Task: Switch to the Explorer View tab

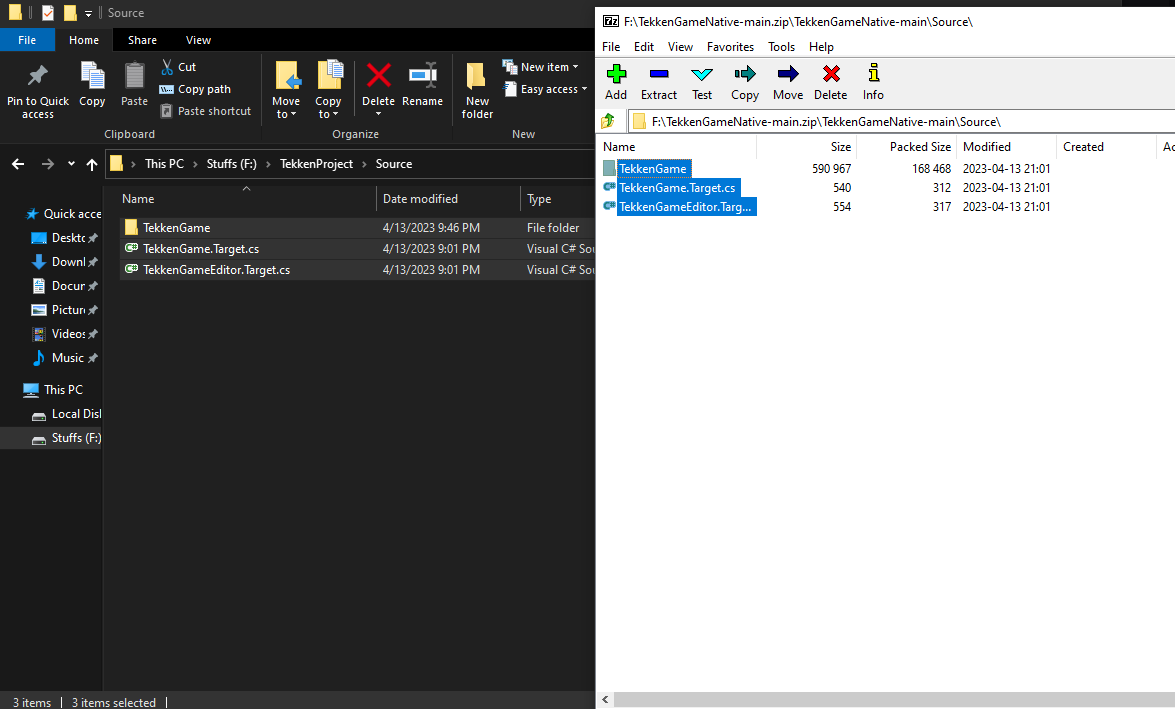Action: pyautogui.click(x=199, y=40)
